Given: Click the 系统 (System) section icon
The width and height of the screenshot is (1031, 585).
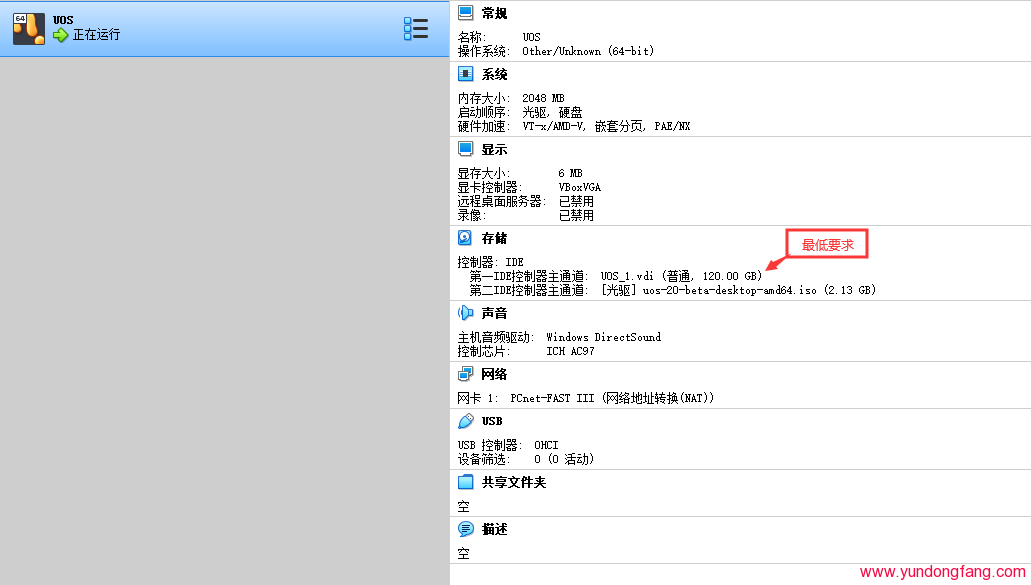Looking at the screenshot, I should 465,73.
